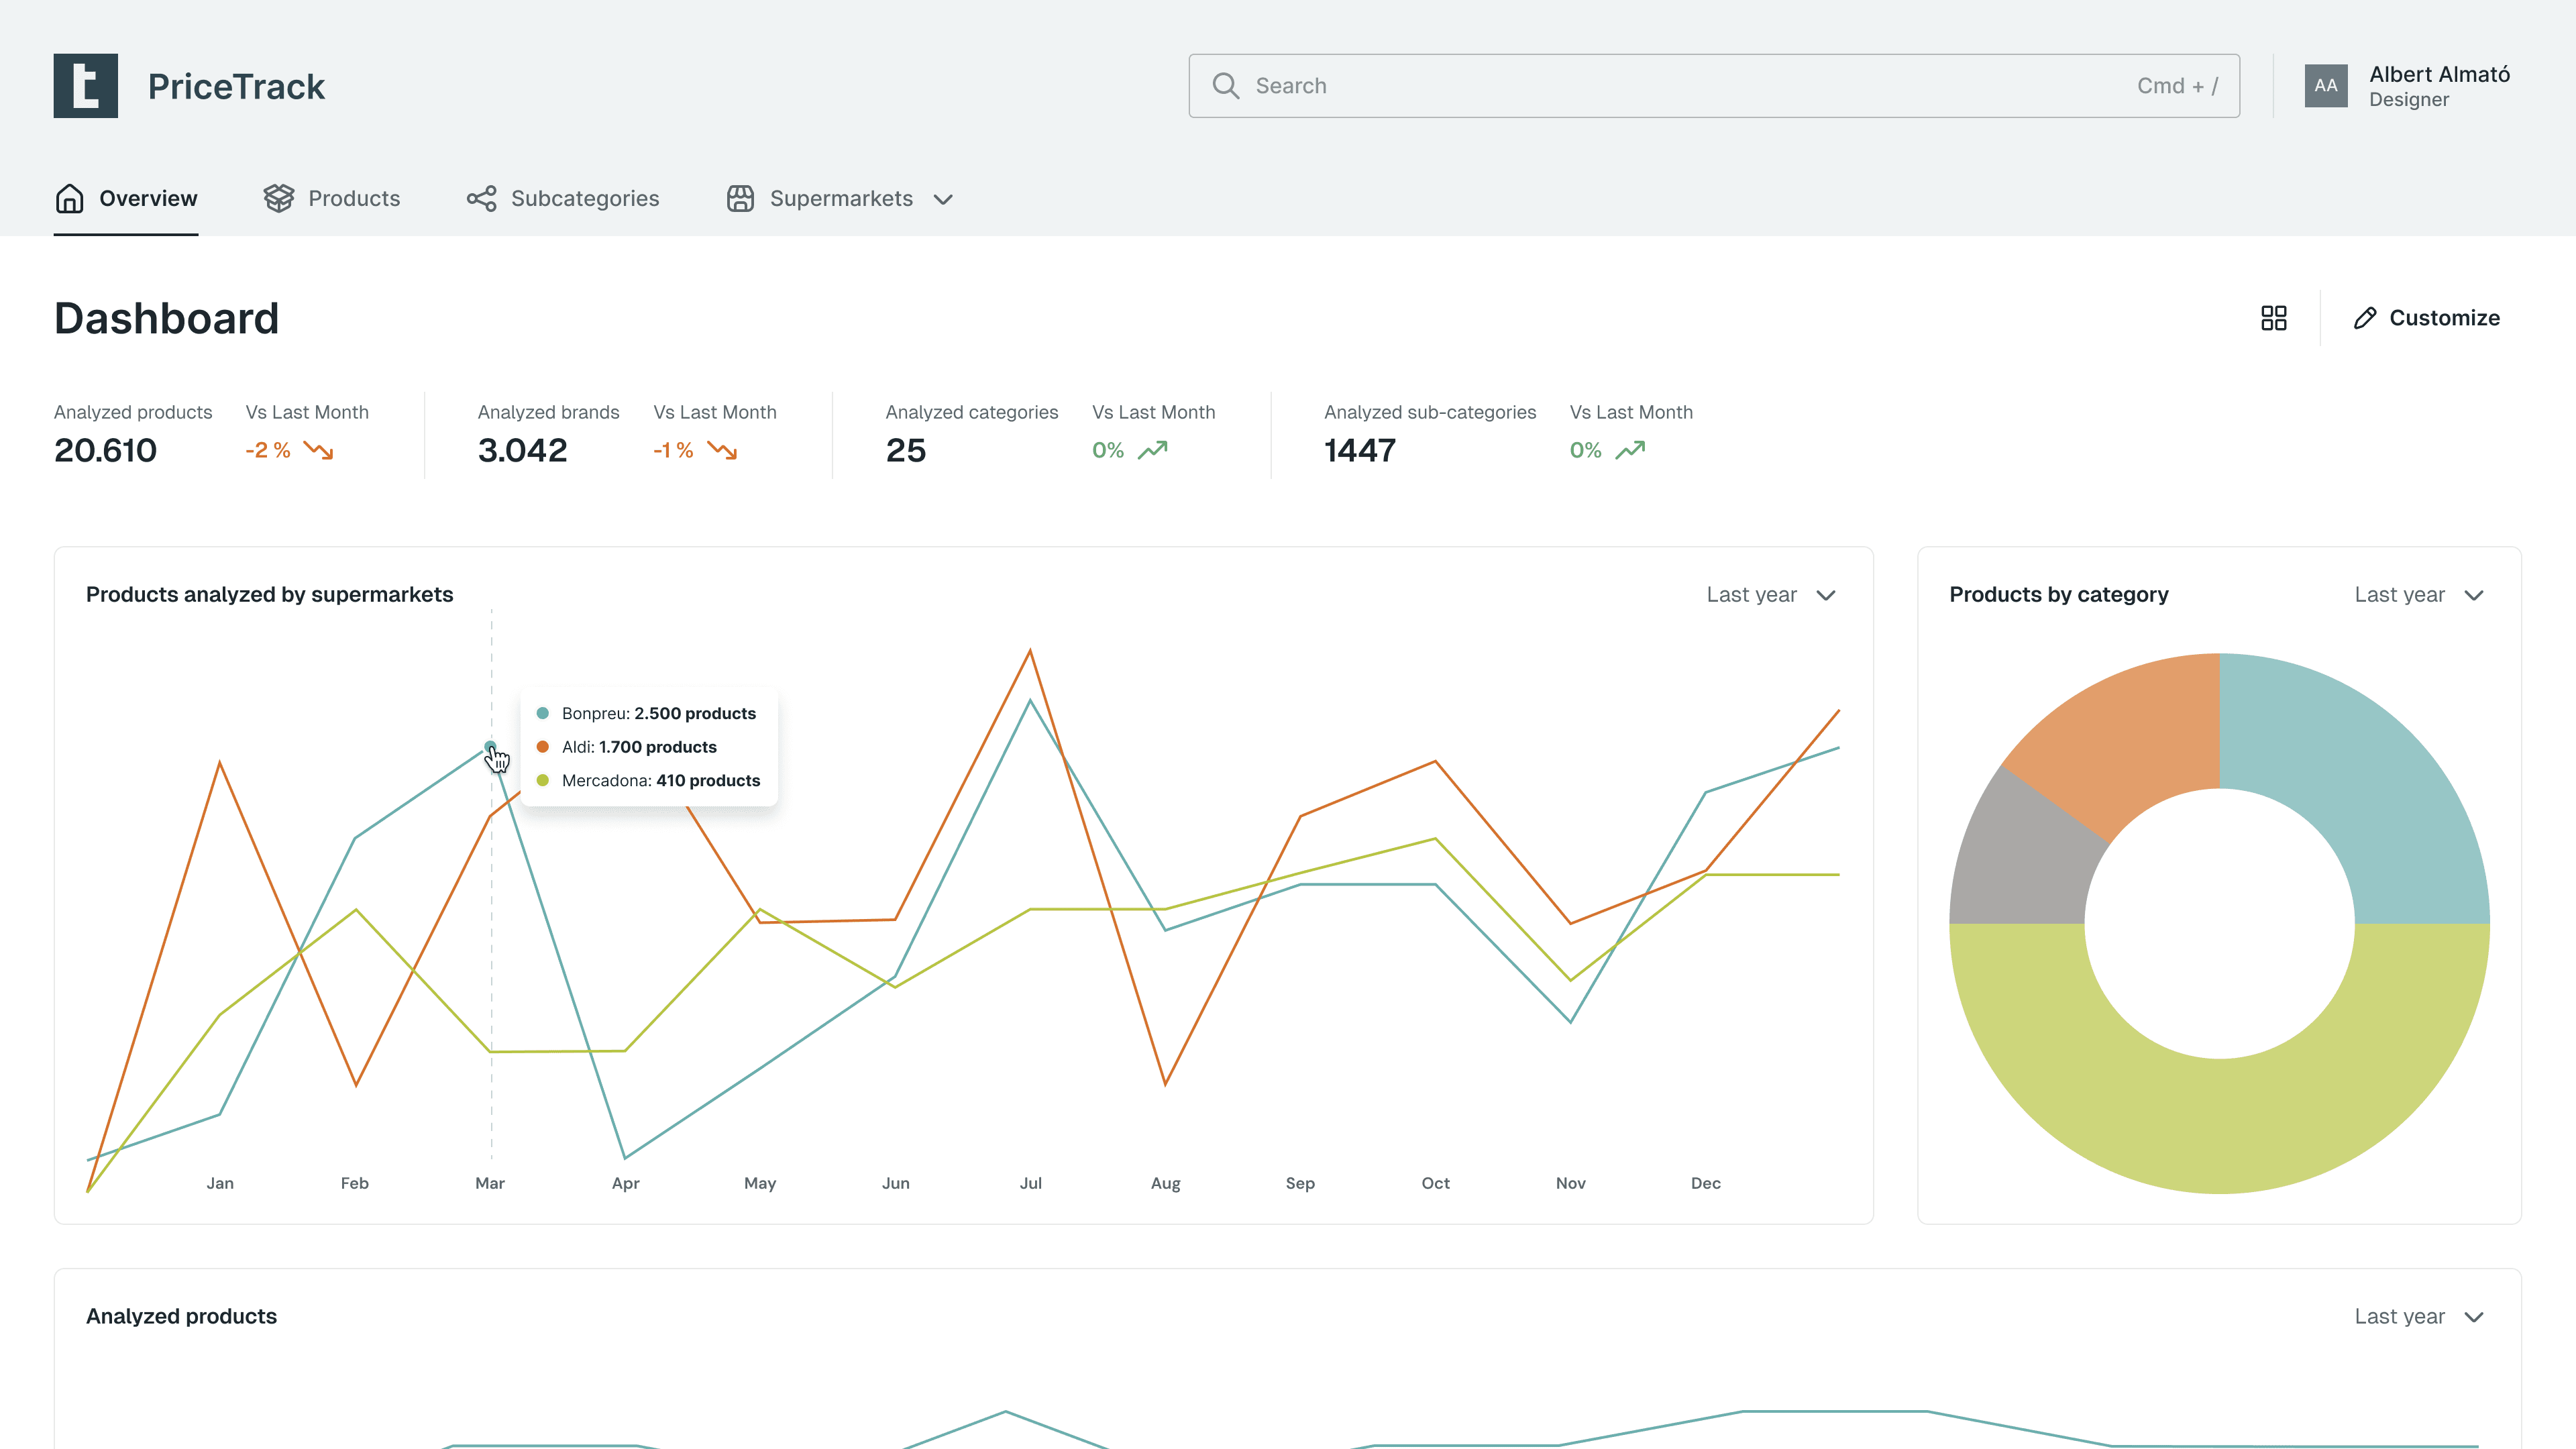Click the PriceTrack logo icon
The width and height of the screenshot is (2576, 1449).
coord(85,86)
